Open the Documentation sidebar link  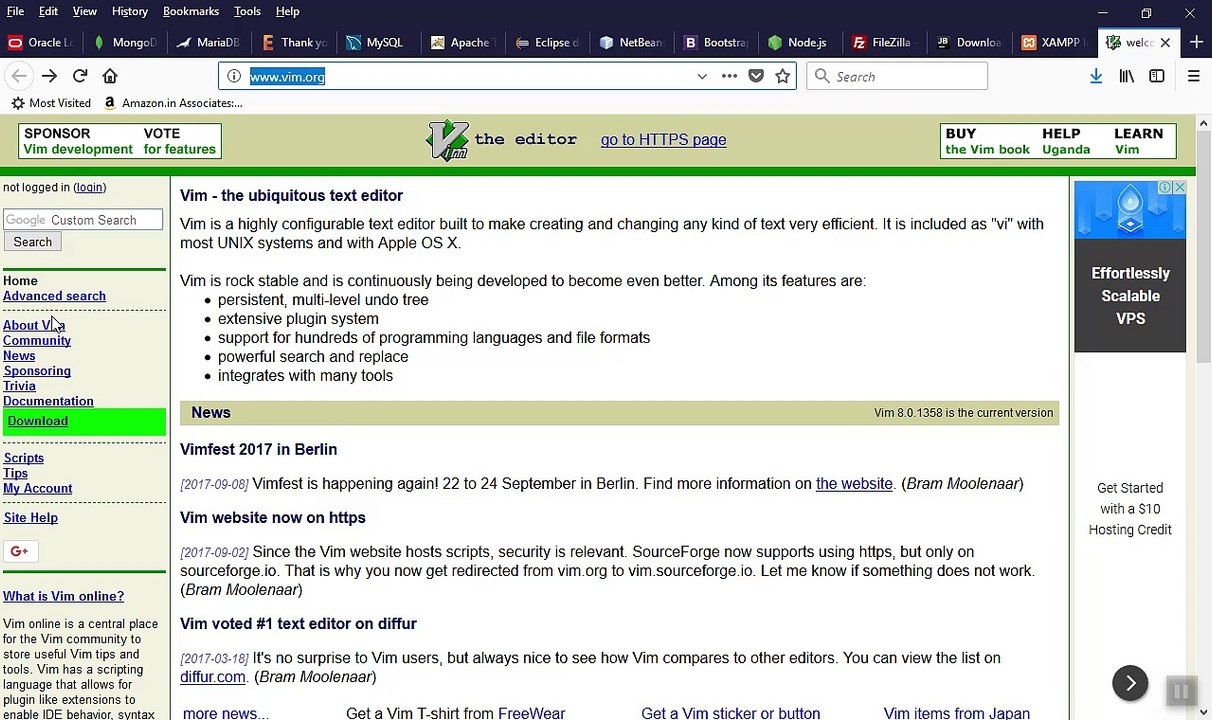tap(48, 401)
